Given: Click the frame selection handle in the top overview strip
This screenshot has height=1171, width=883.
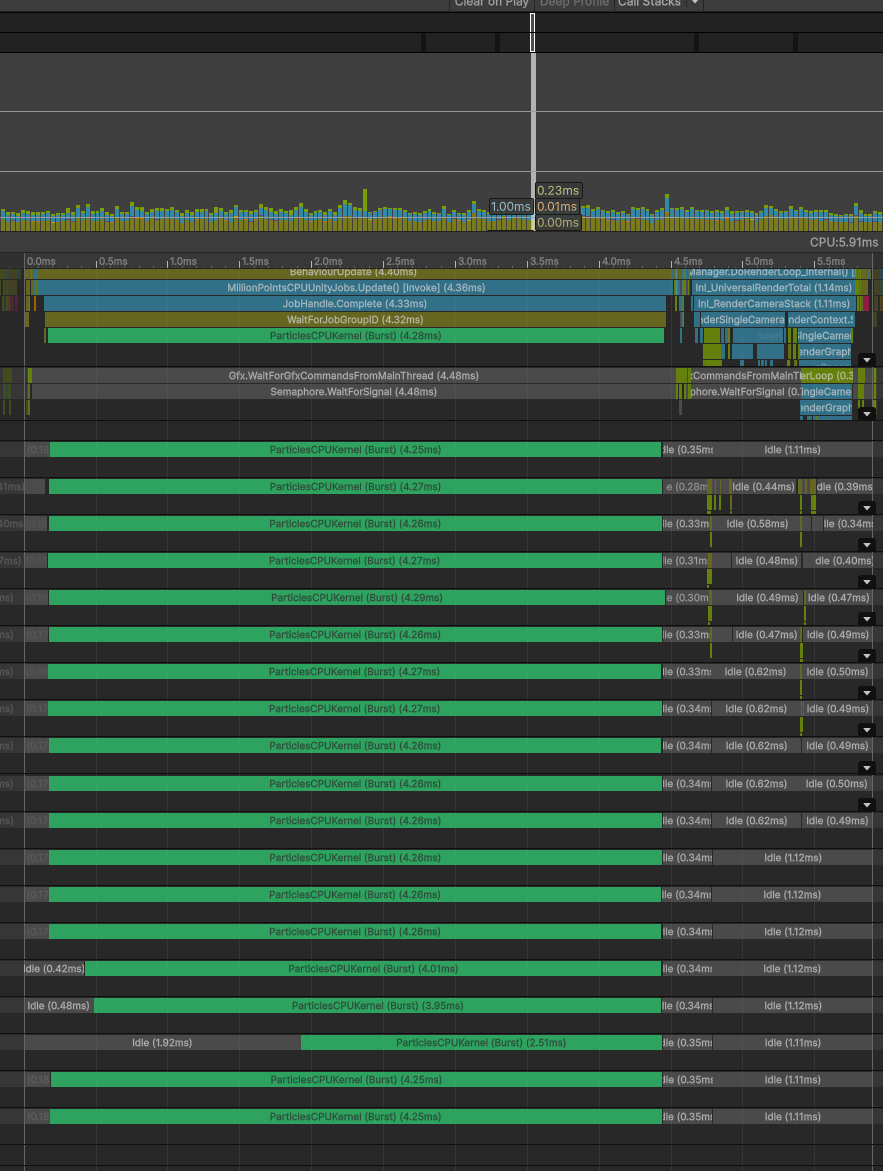Looking at the screenshot, I should (x=533, y=33).
